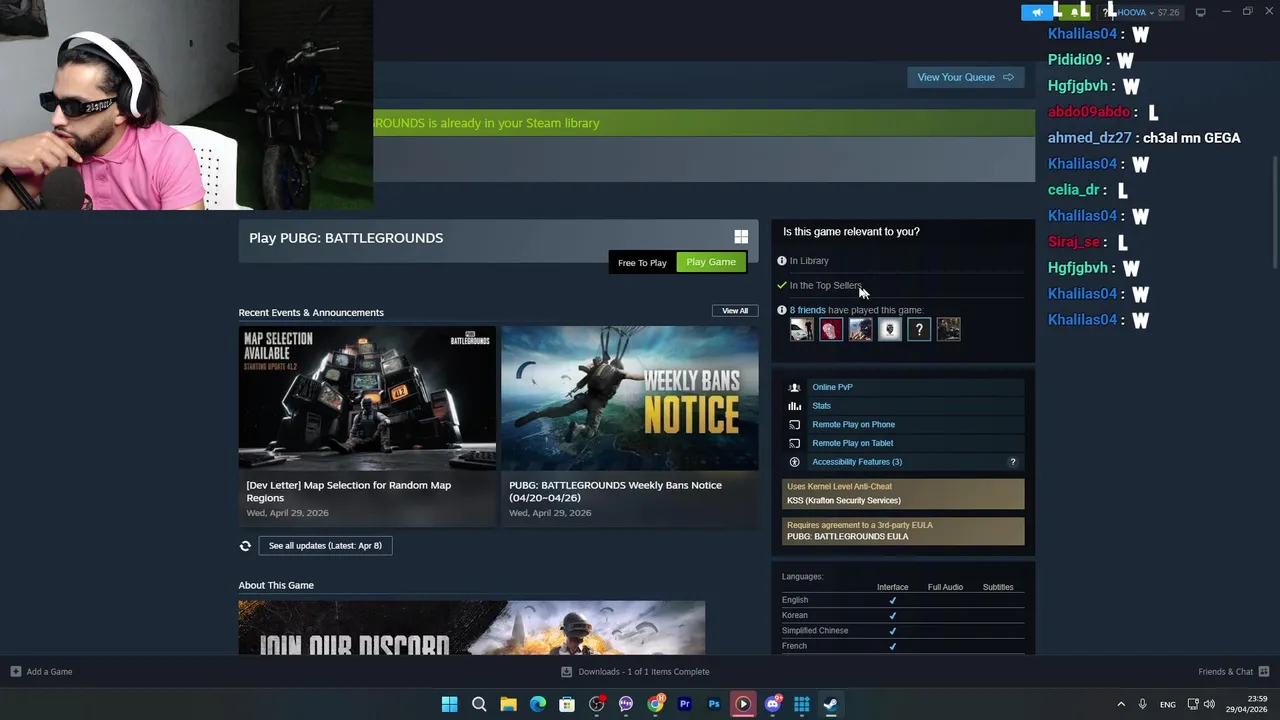Open Discord from taskbar

point(772,704)
